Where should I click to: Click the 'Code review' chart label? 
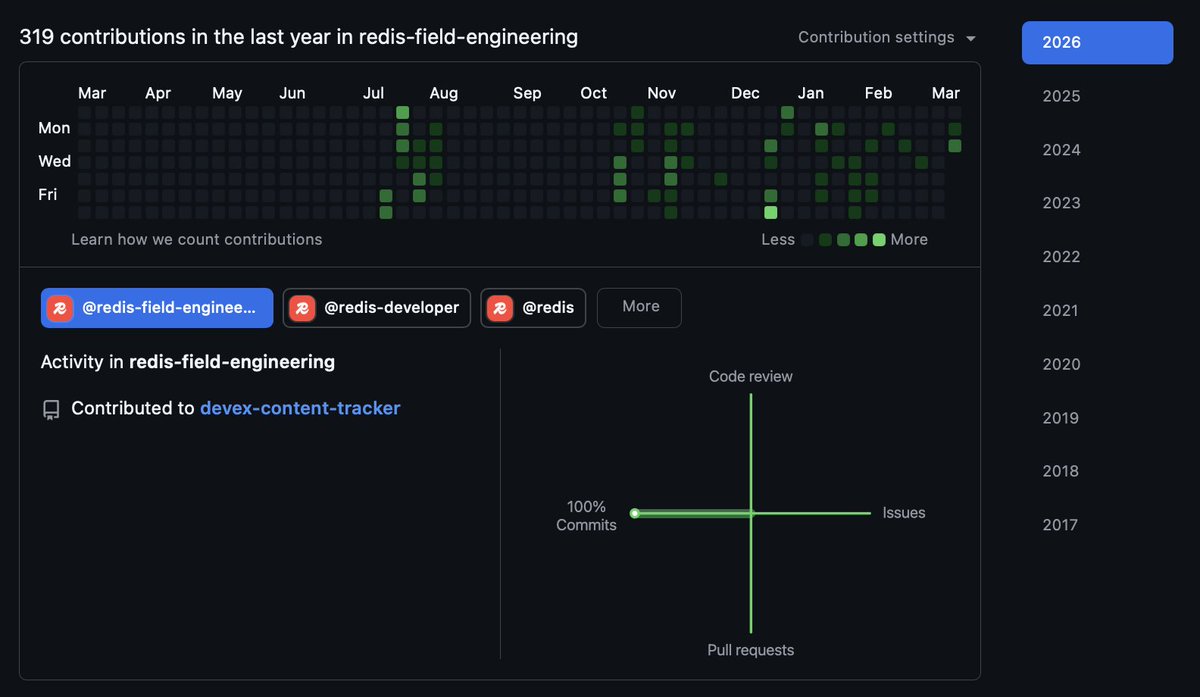751,377
